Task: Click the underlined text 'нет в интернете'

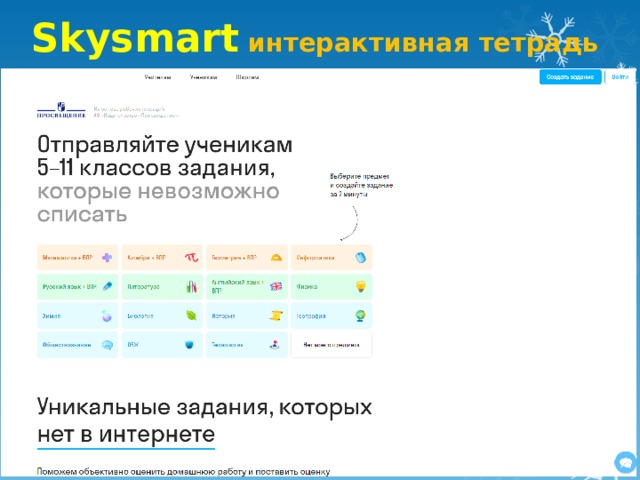Action: pyautogui.click(x=126, y=434)
